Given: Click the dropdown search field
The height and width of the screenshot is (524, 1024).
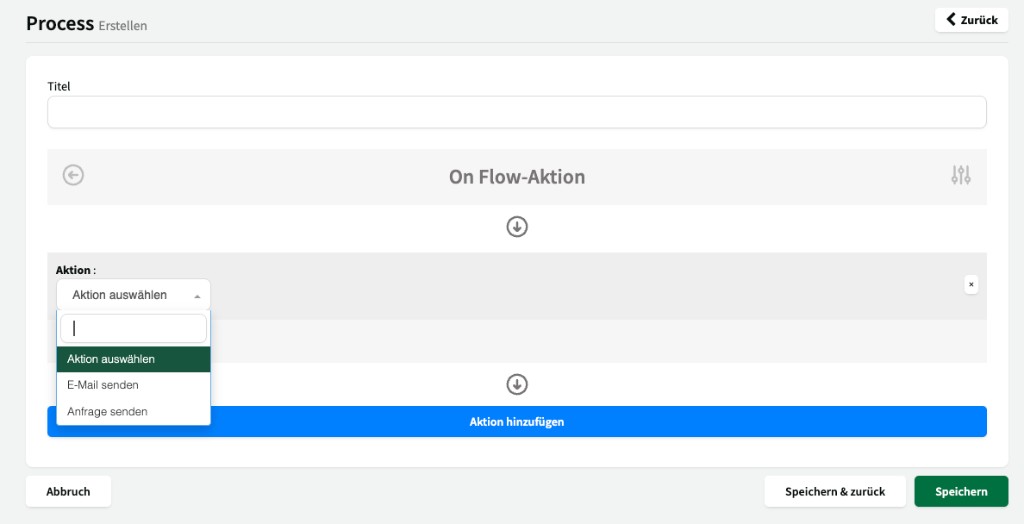Looking at the screenshot, I should pyautogui.click(x=133, y=328).
